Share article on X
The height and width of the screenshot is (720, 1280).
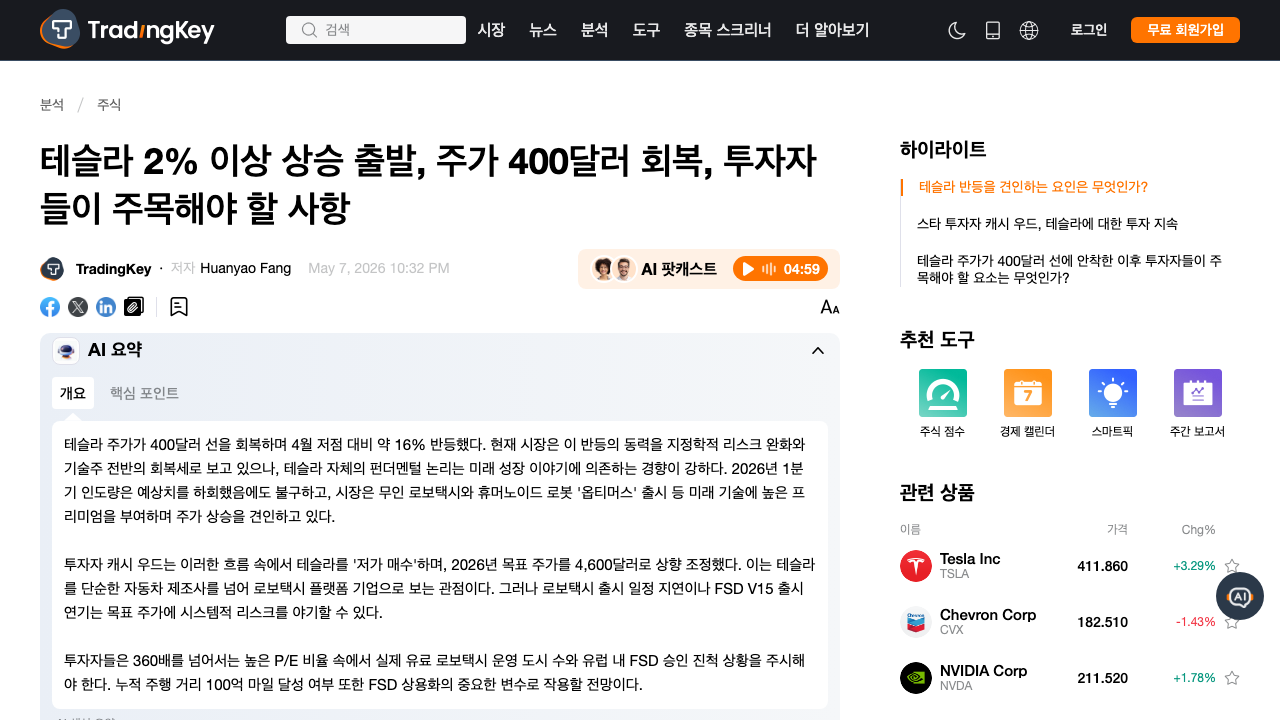pos(78,307)
